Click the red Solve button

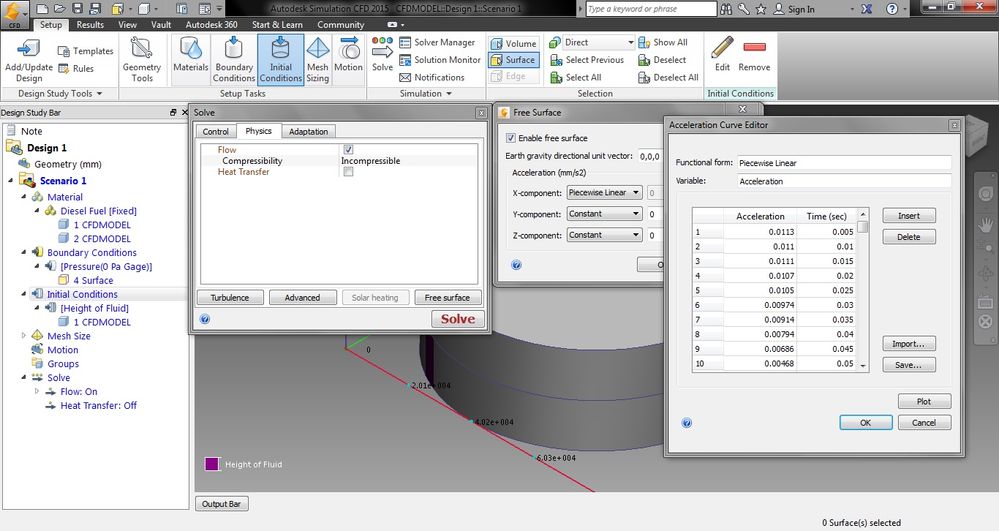457,319
